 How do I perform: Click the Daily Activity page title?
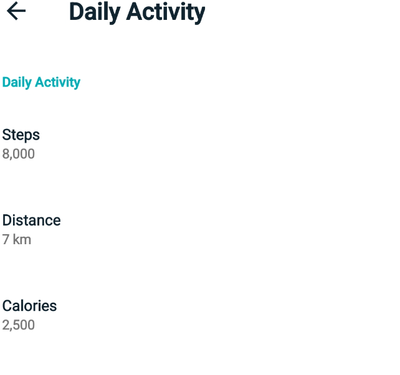[137, 12]
